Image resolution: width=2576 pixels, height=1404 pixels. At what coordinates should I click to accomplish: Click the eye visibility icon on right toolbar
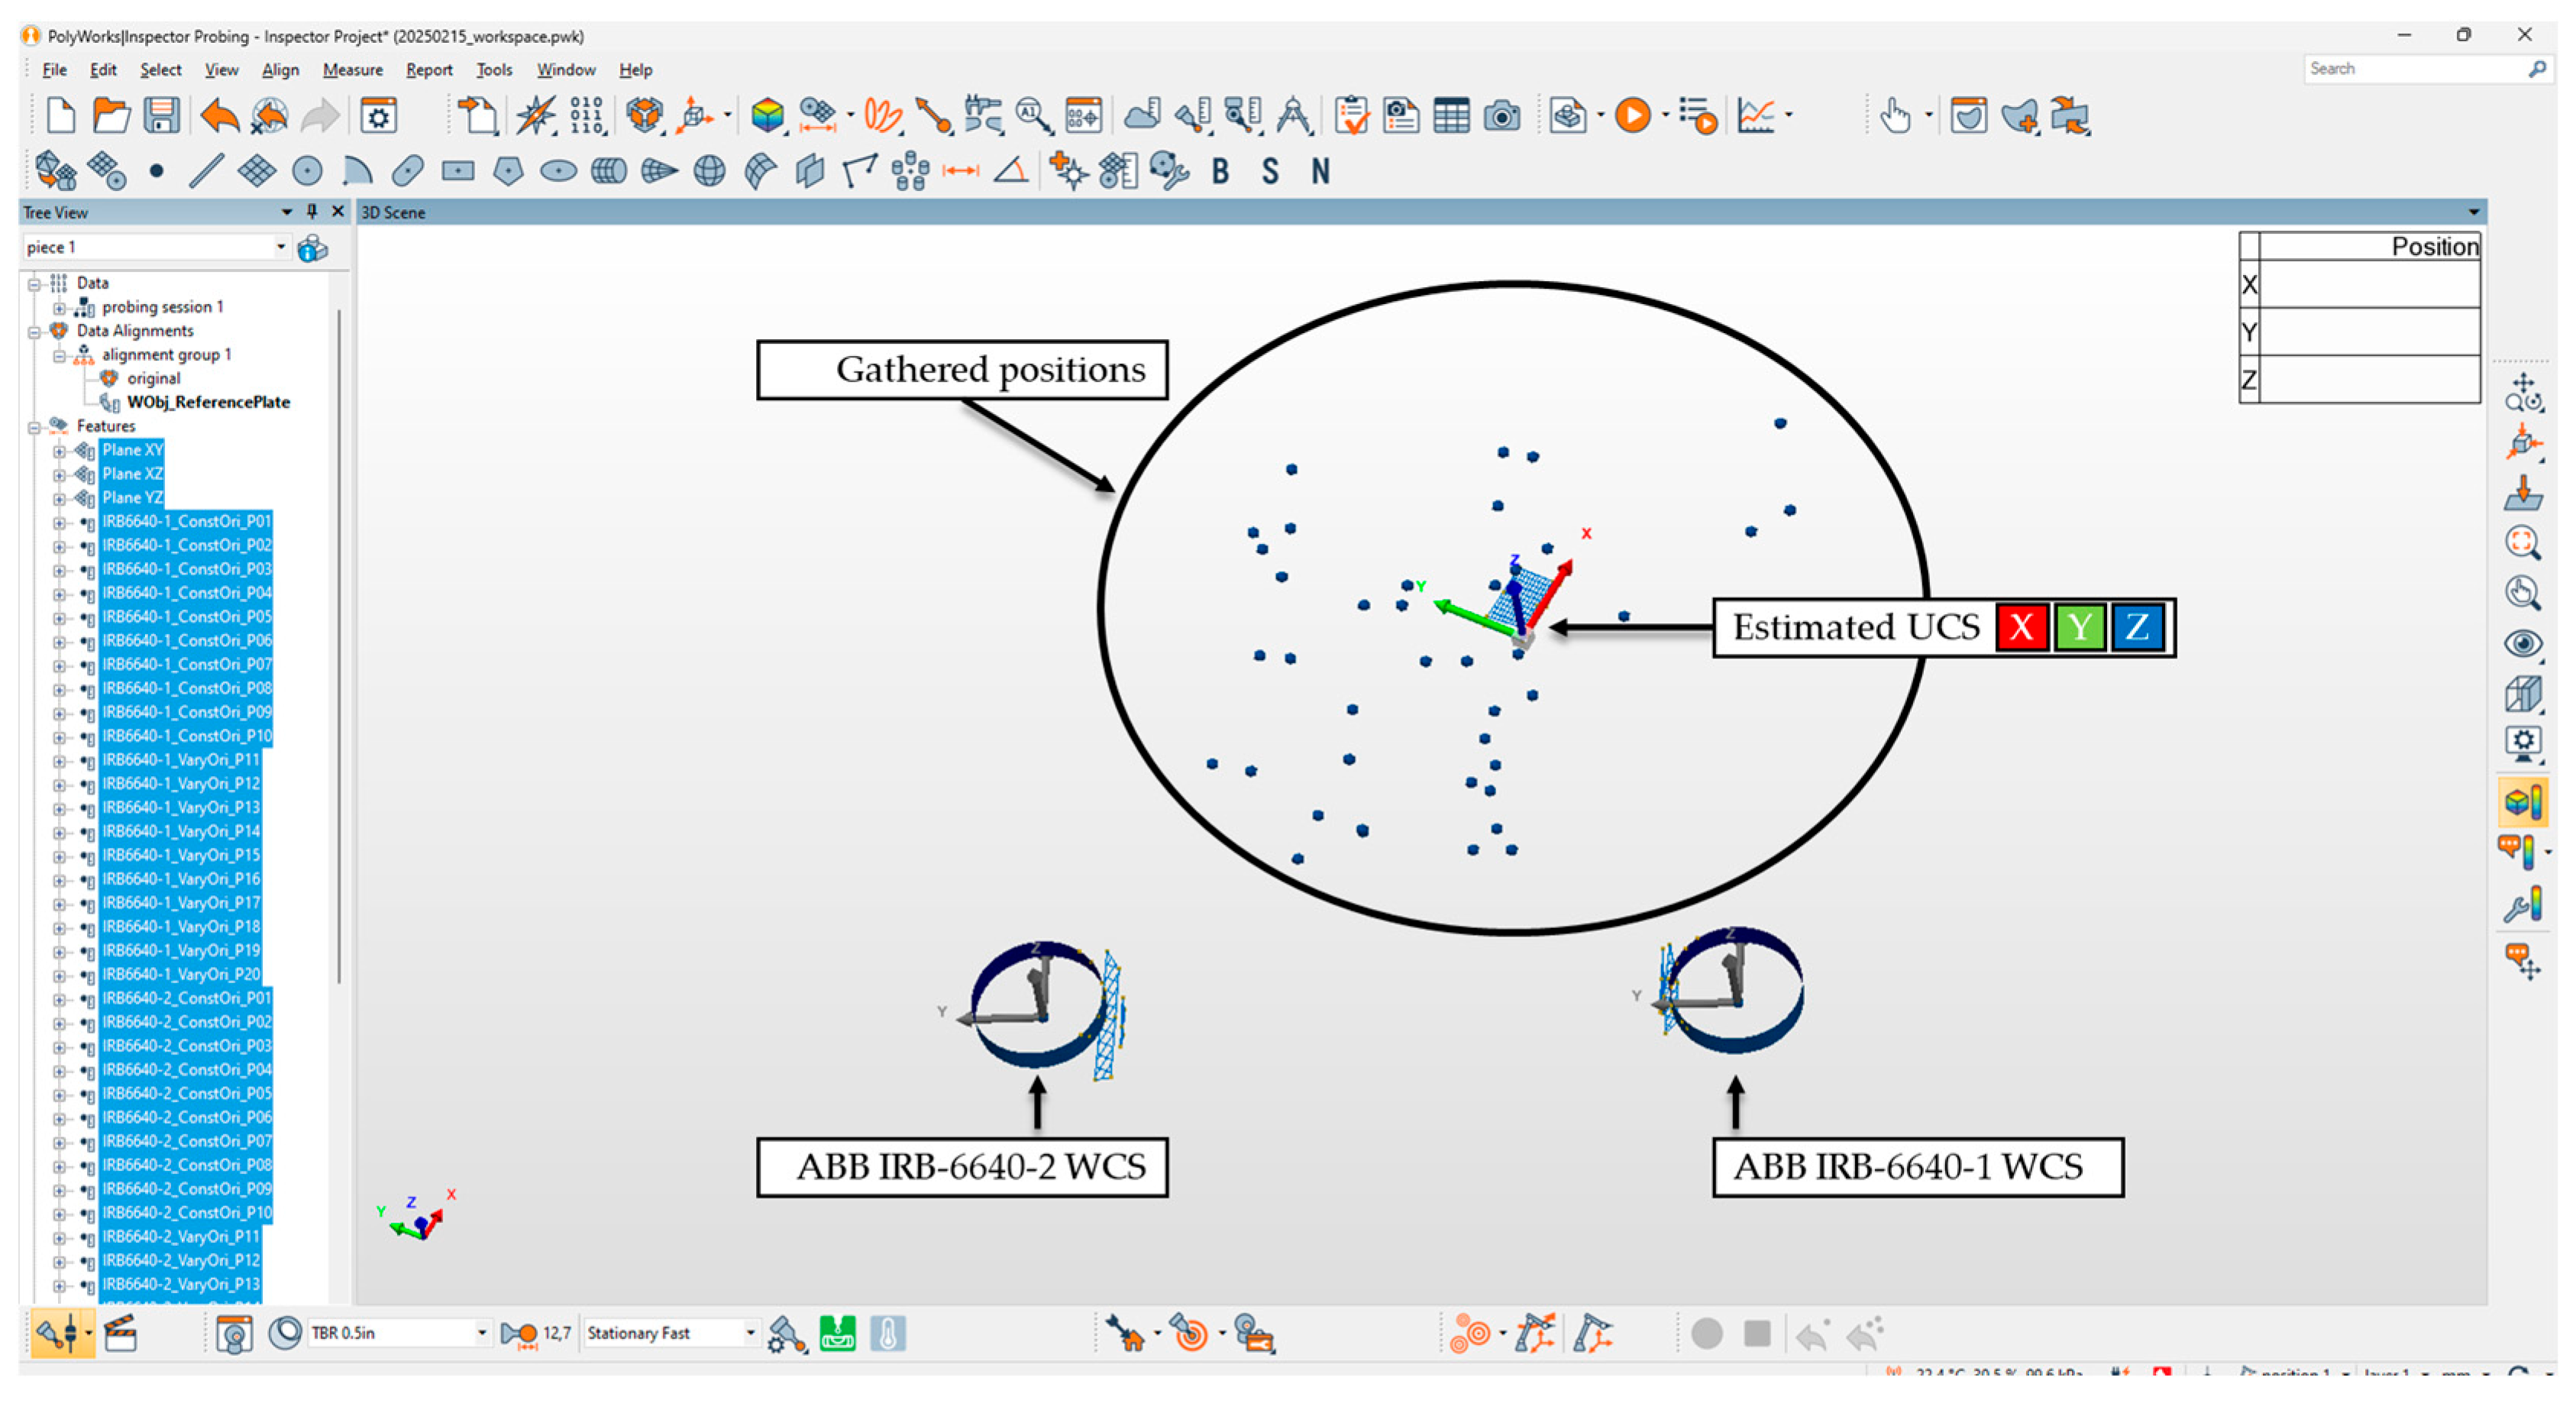pos(2522,643)
